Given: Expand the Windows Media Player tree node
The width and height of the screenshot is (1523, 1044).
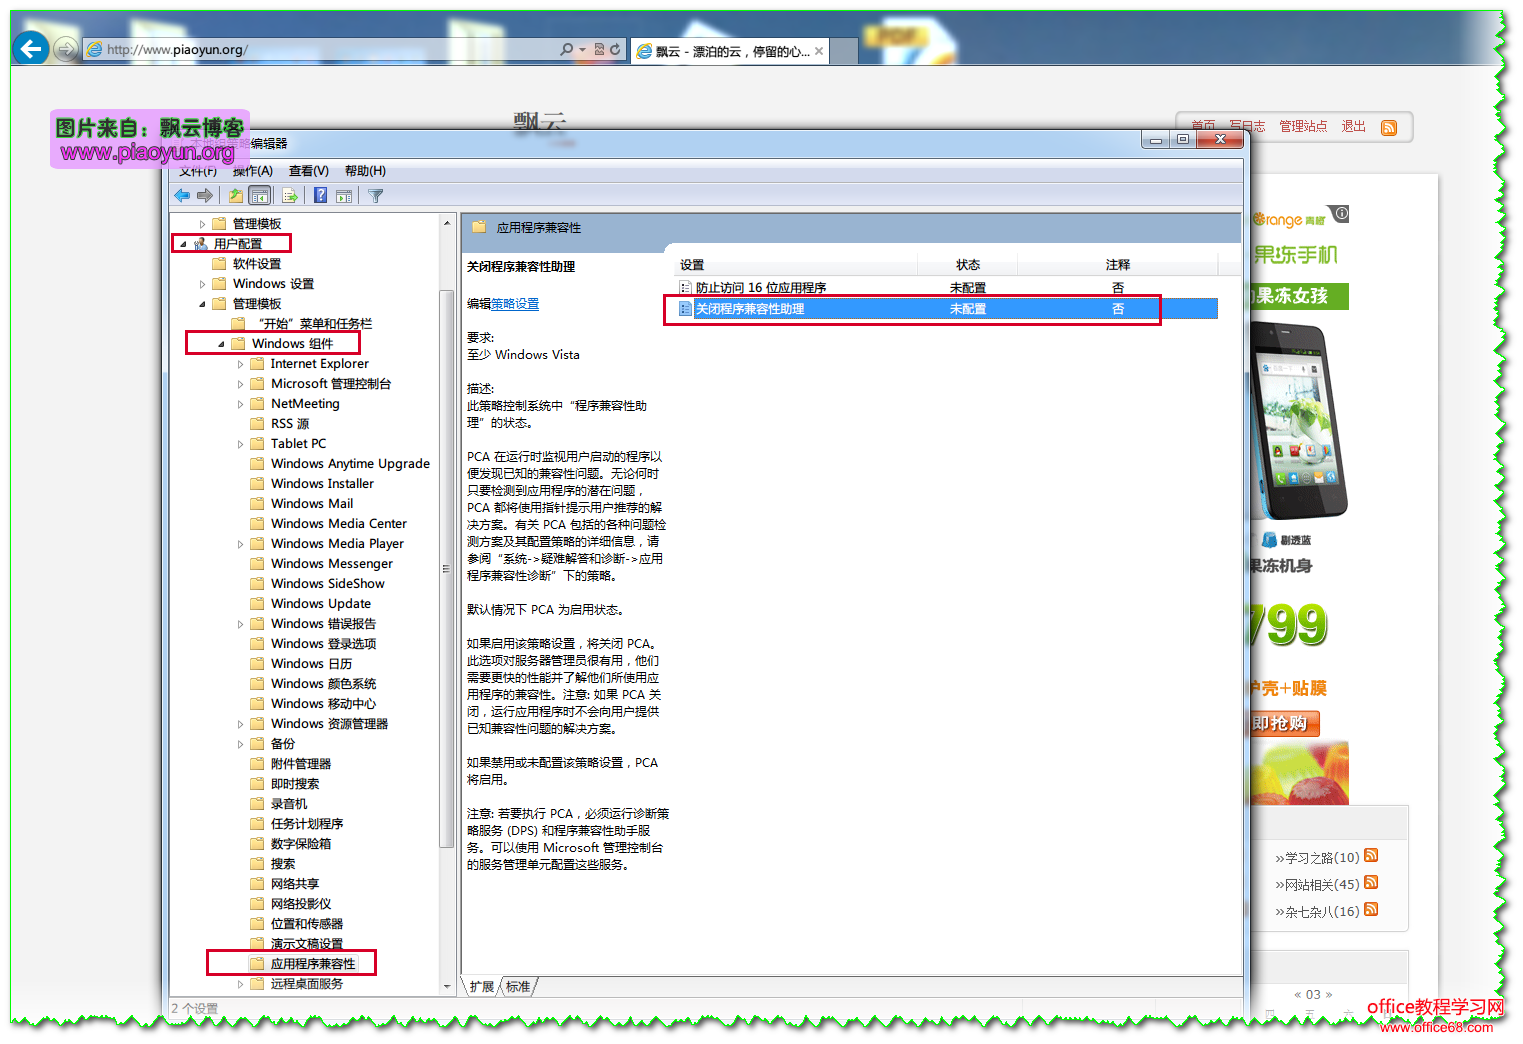Looking at the screenshot, I should click(x=240, y=544).
